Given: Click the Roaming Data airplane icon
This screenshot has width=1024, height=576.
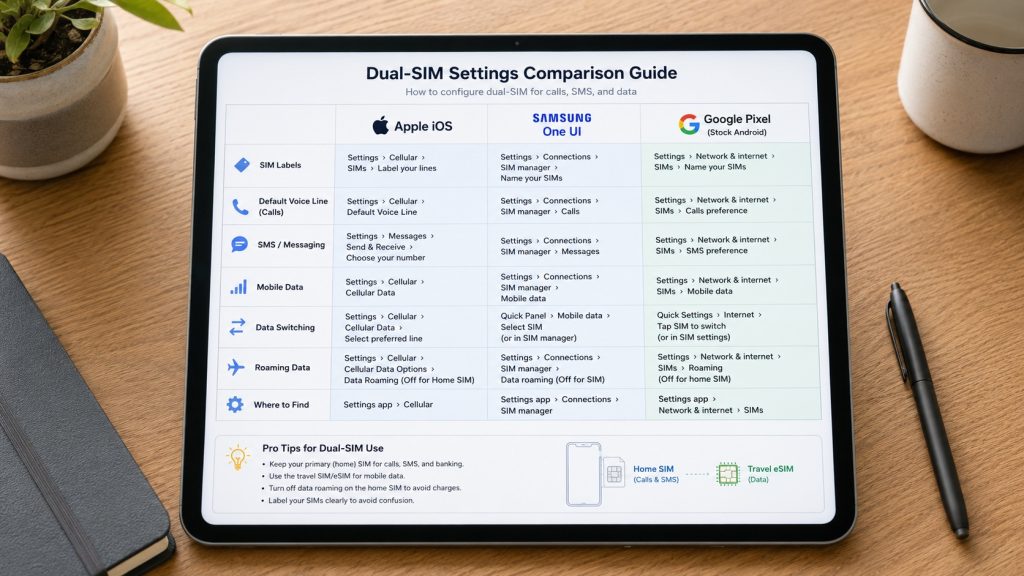Looking at the screenshot, I should 236,367.
